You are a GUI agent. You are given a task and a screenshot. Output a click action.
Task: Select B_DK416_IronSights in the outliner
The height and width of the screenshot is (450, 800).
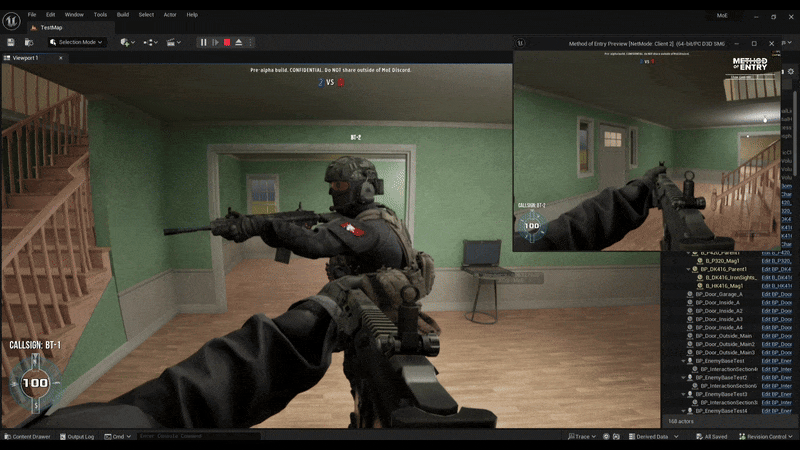[x=731, y=278]
